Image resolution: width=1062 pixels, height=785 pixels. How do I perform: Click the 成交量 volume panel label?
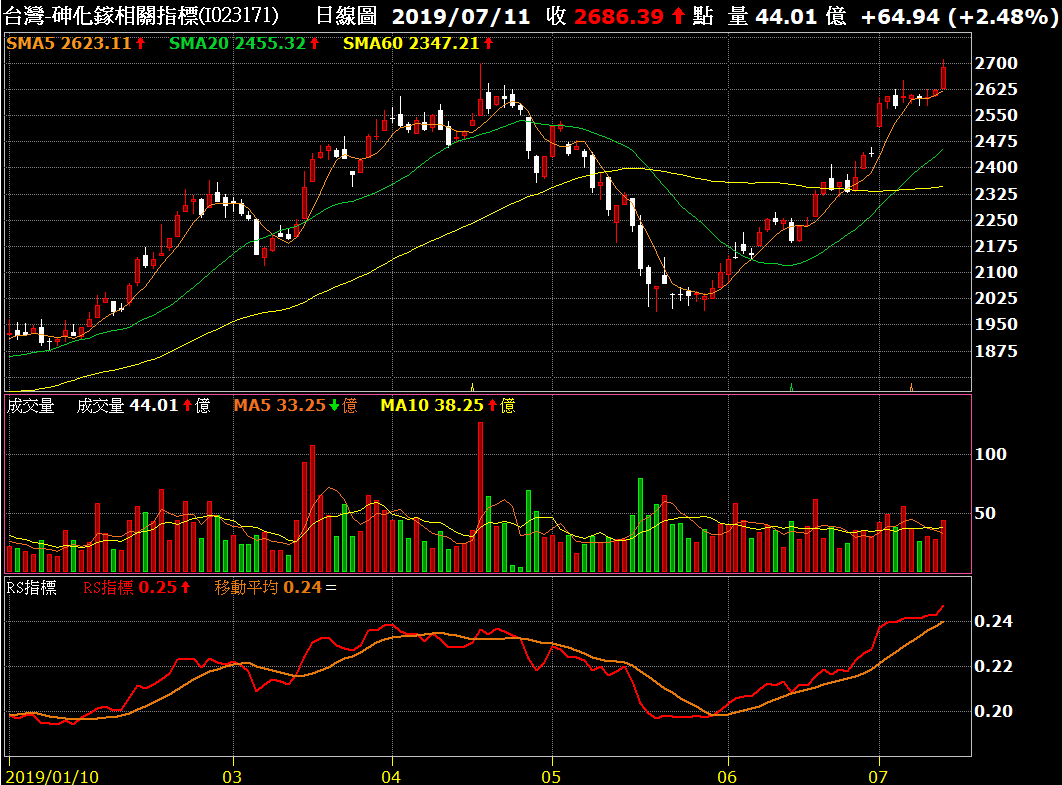[x=30, y=406]
